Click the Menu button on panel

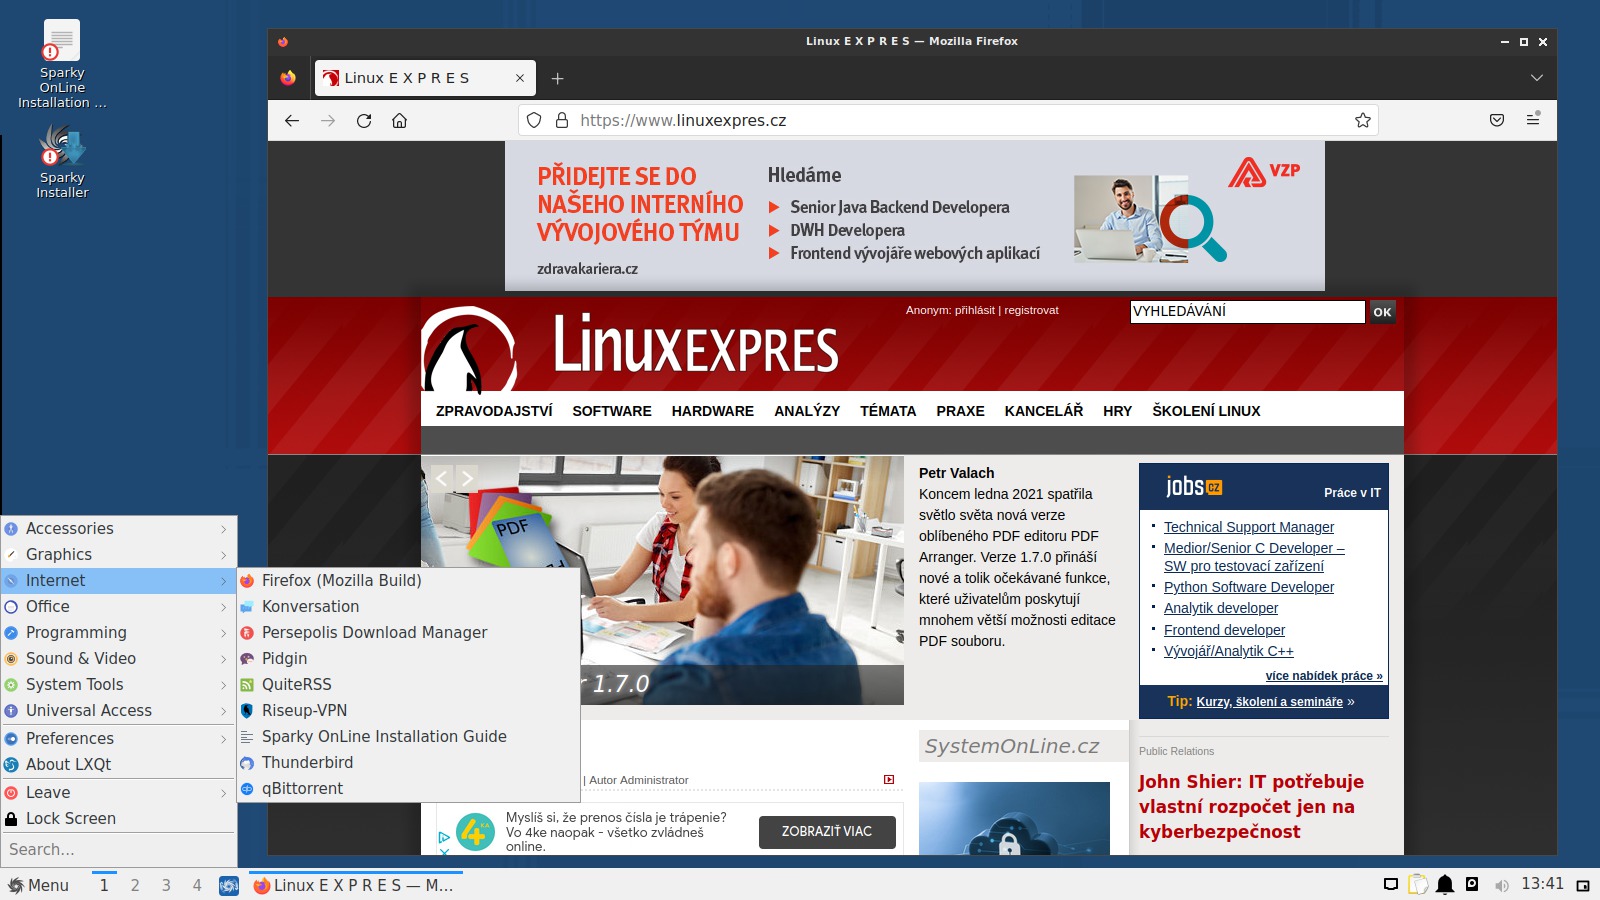(39, 885)
